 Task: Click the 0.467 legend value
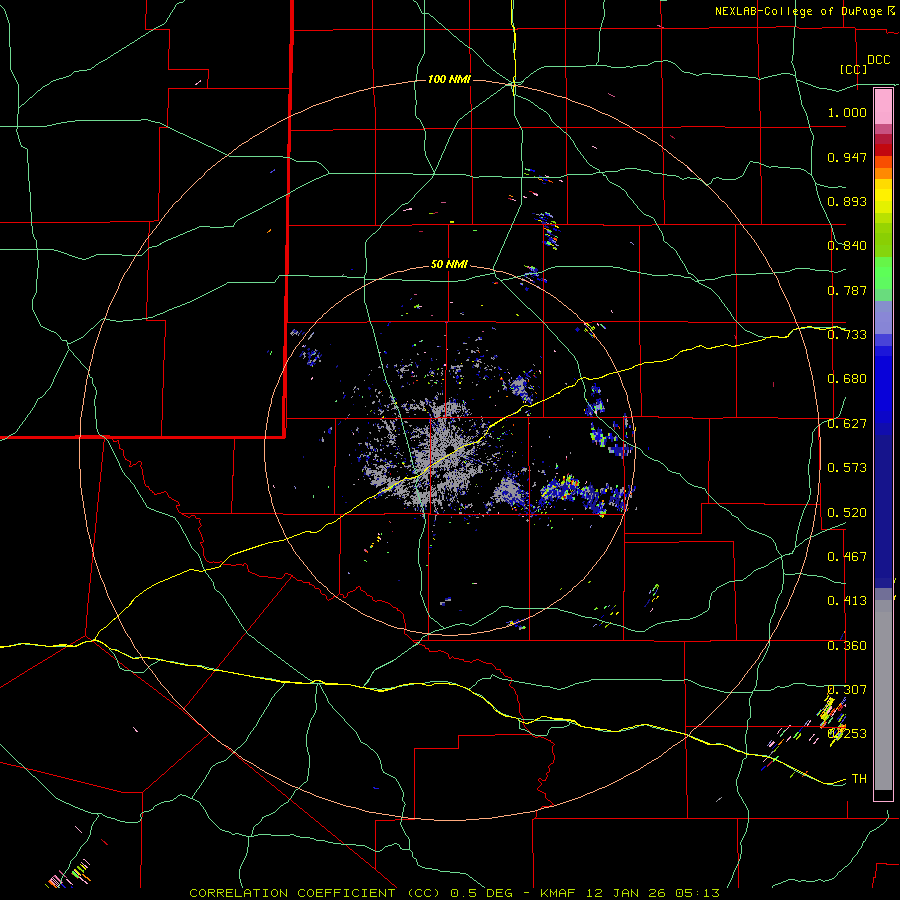click(847, 557)
